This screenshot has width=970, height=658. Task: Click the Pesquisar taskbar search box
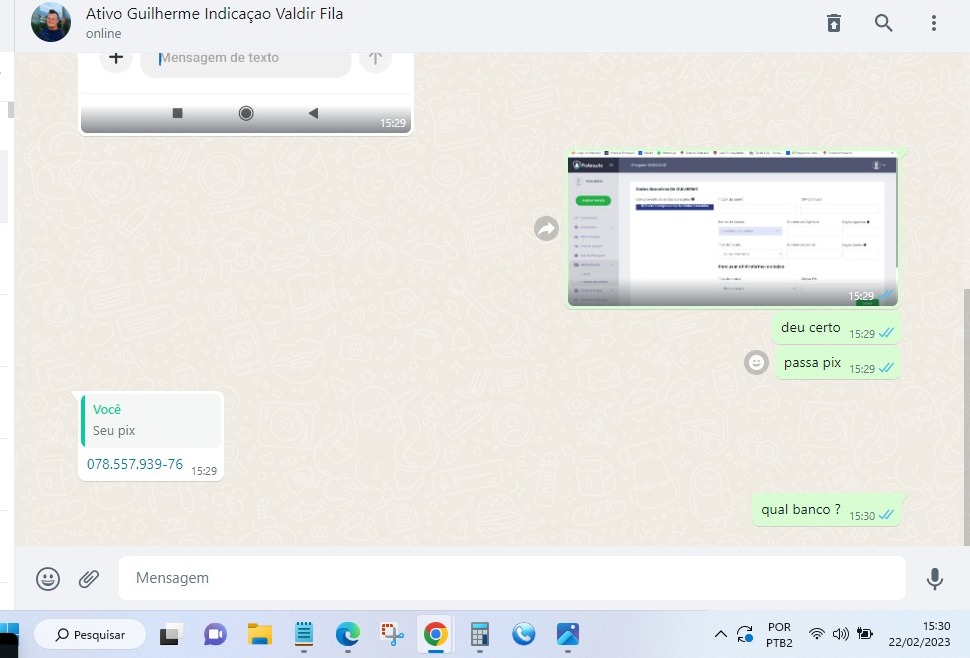pos(90,634)
